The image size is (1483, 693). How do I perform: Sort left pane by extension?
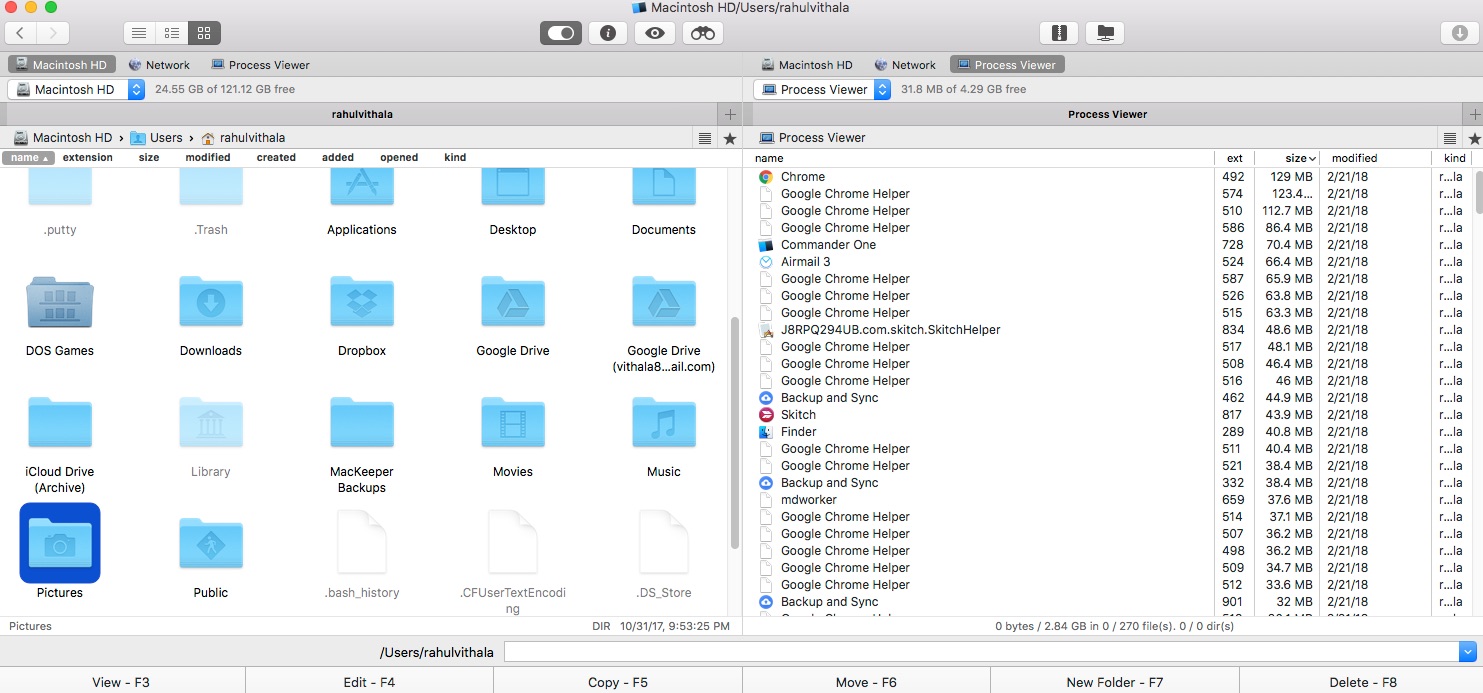coord(88,158)
